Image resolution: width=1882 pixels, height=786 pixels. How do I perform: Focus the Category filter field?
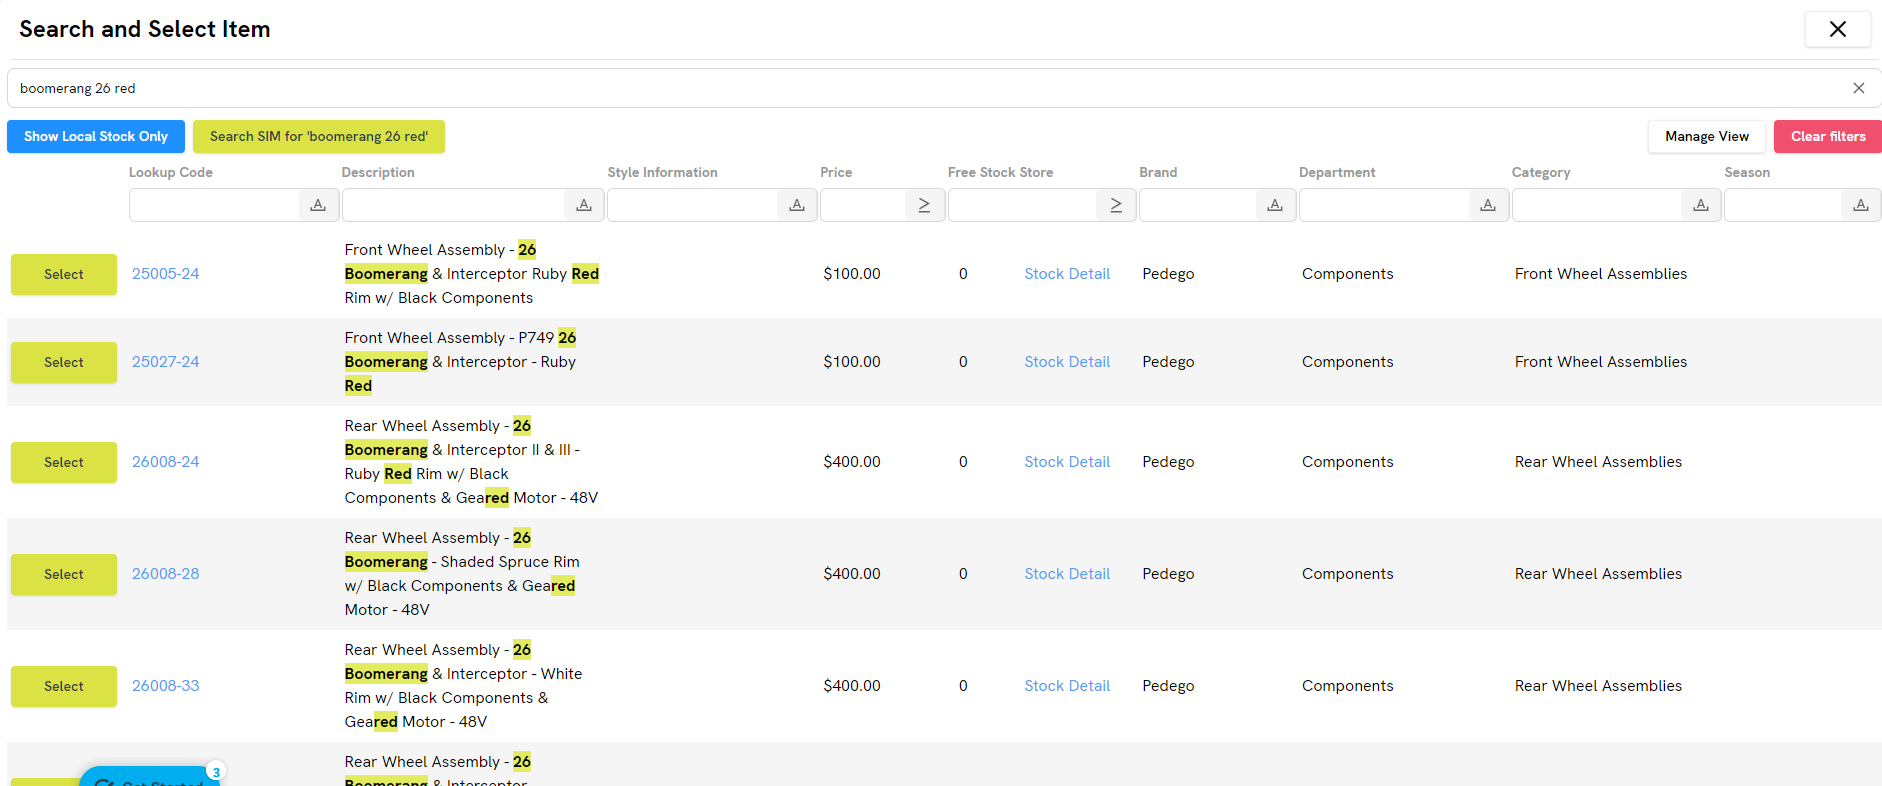tap(1598, 205)
